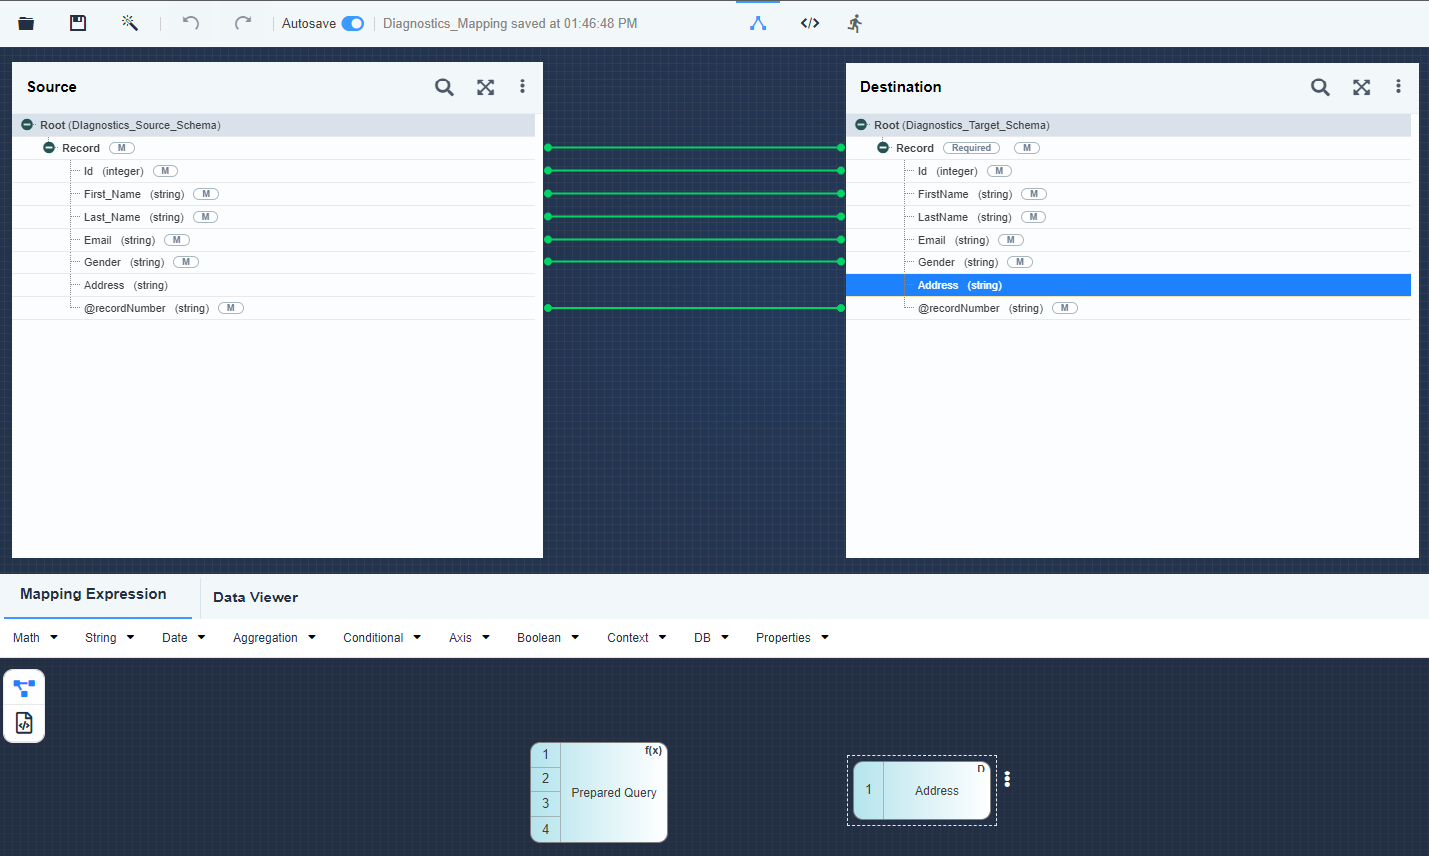
Task: Toggle the Autosave switch
Action: [x=353, y=23]
